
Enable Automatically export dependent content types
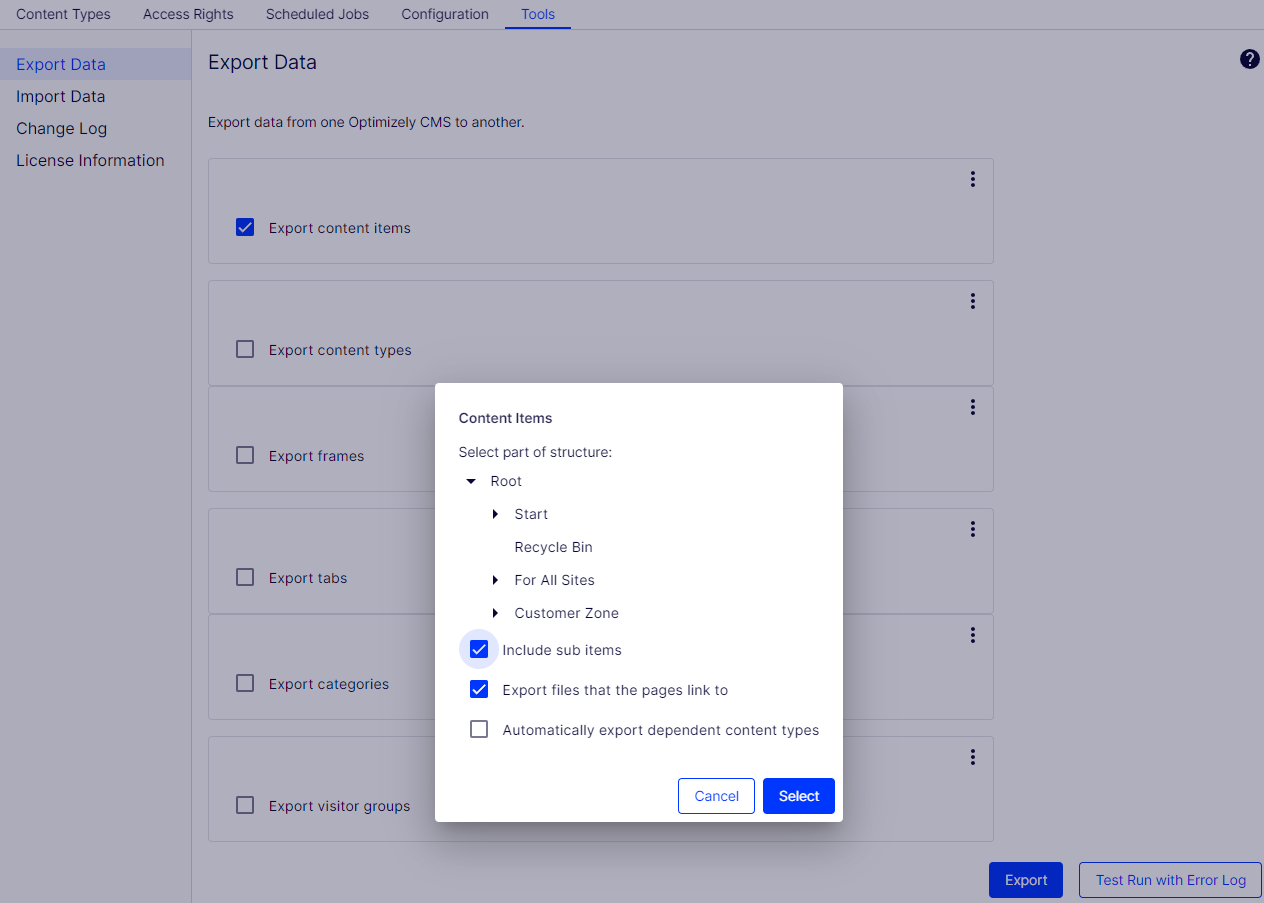pos(479,729)
